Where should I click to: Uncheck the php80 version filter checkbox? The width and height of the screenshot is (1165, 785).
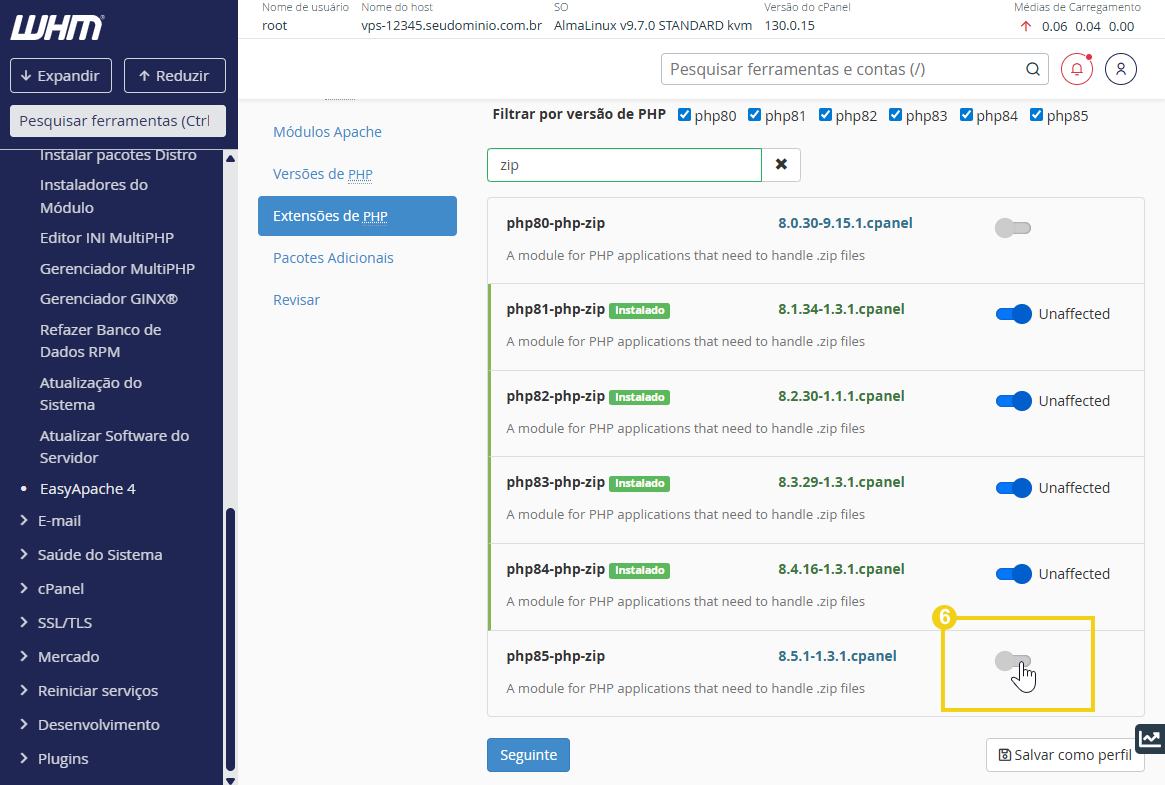pos(682,114)
